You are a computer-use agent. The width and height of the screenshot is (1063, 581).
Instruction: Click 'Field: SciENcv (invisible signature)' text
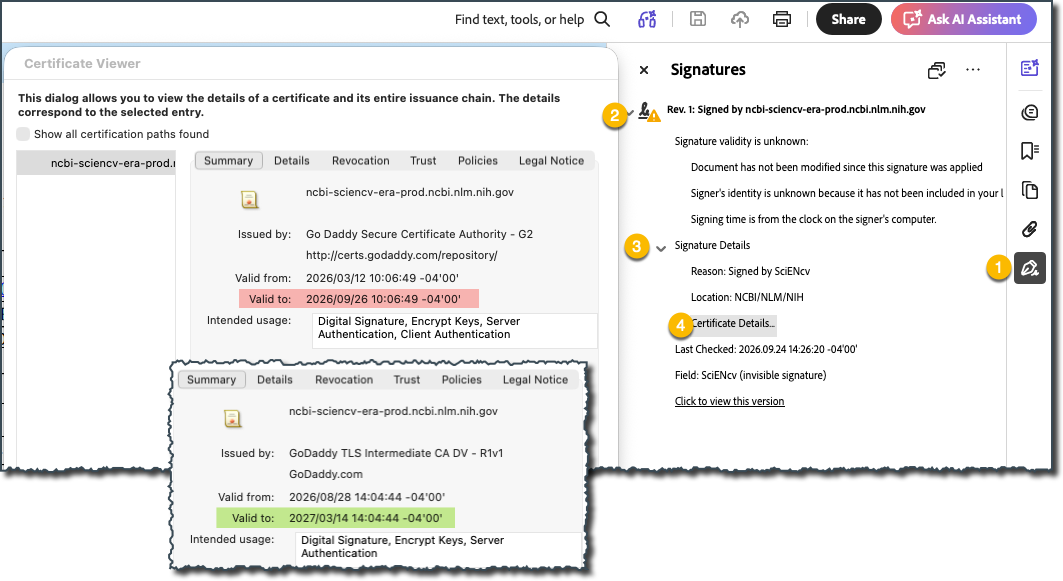click(x=750, y=375)
